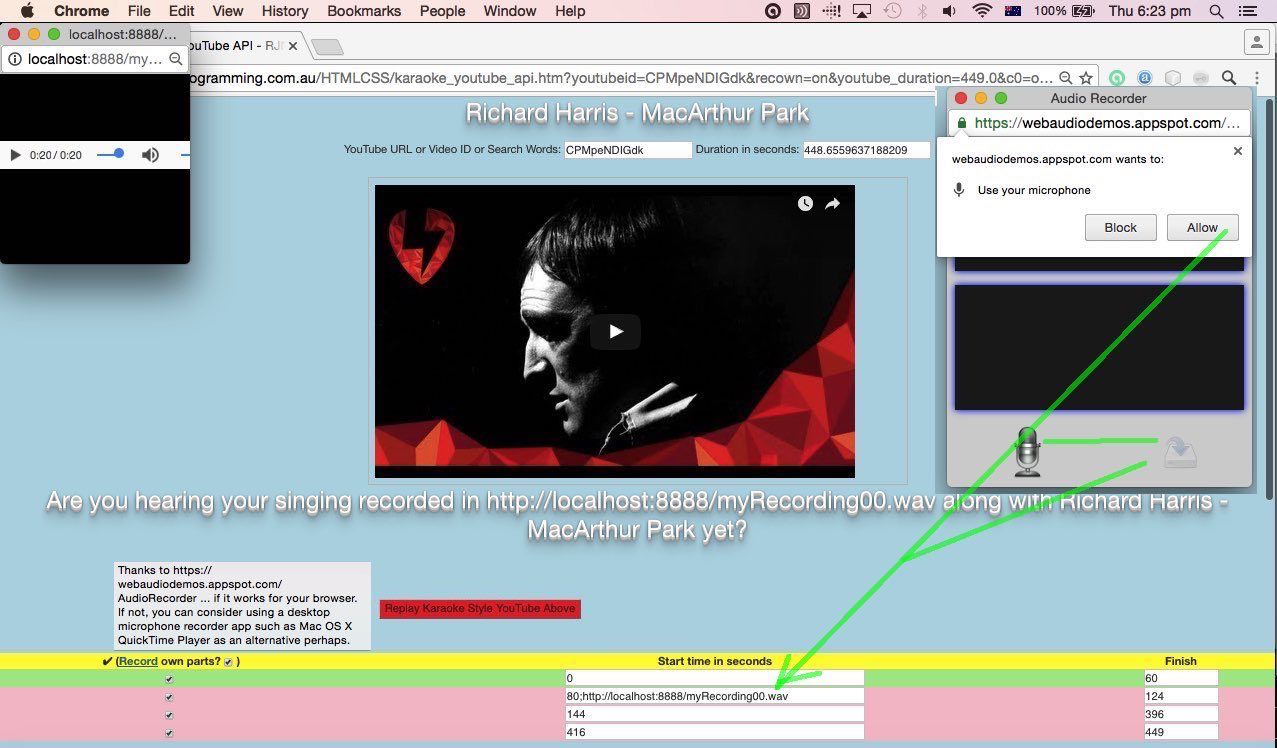Click the Bluetooth status icon

click(922, 11)
